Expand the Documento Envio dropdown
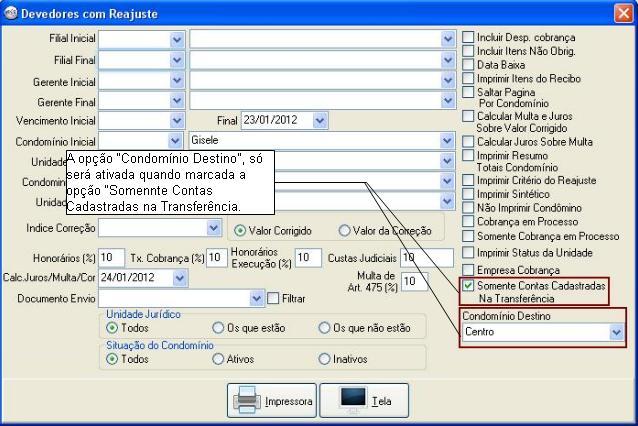Screen dimensions: 638x426 click(257, 298)
